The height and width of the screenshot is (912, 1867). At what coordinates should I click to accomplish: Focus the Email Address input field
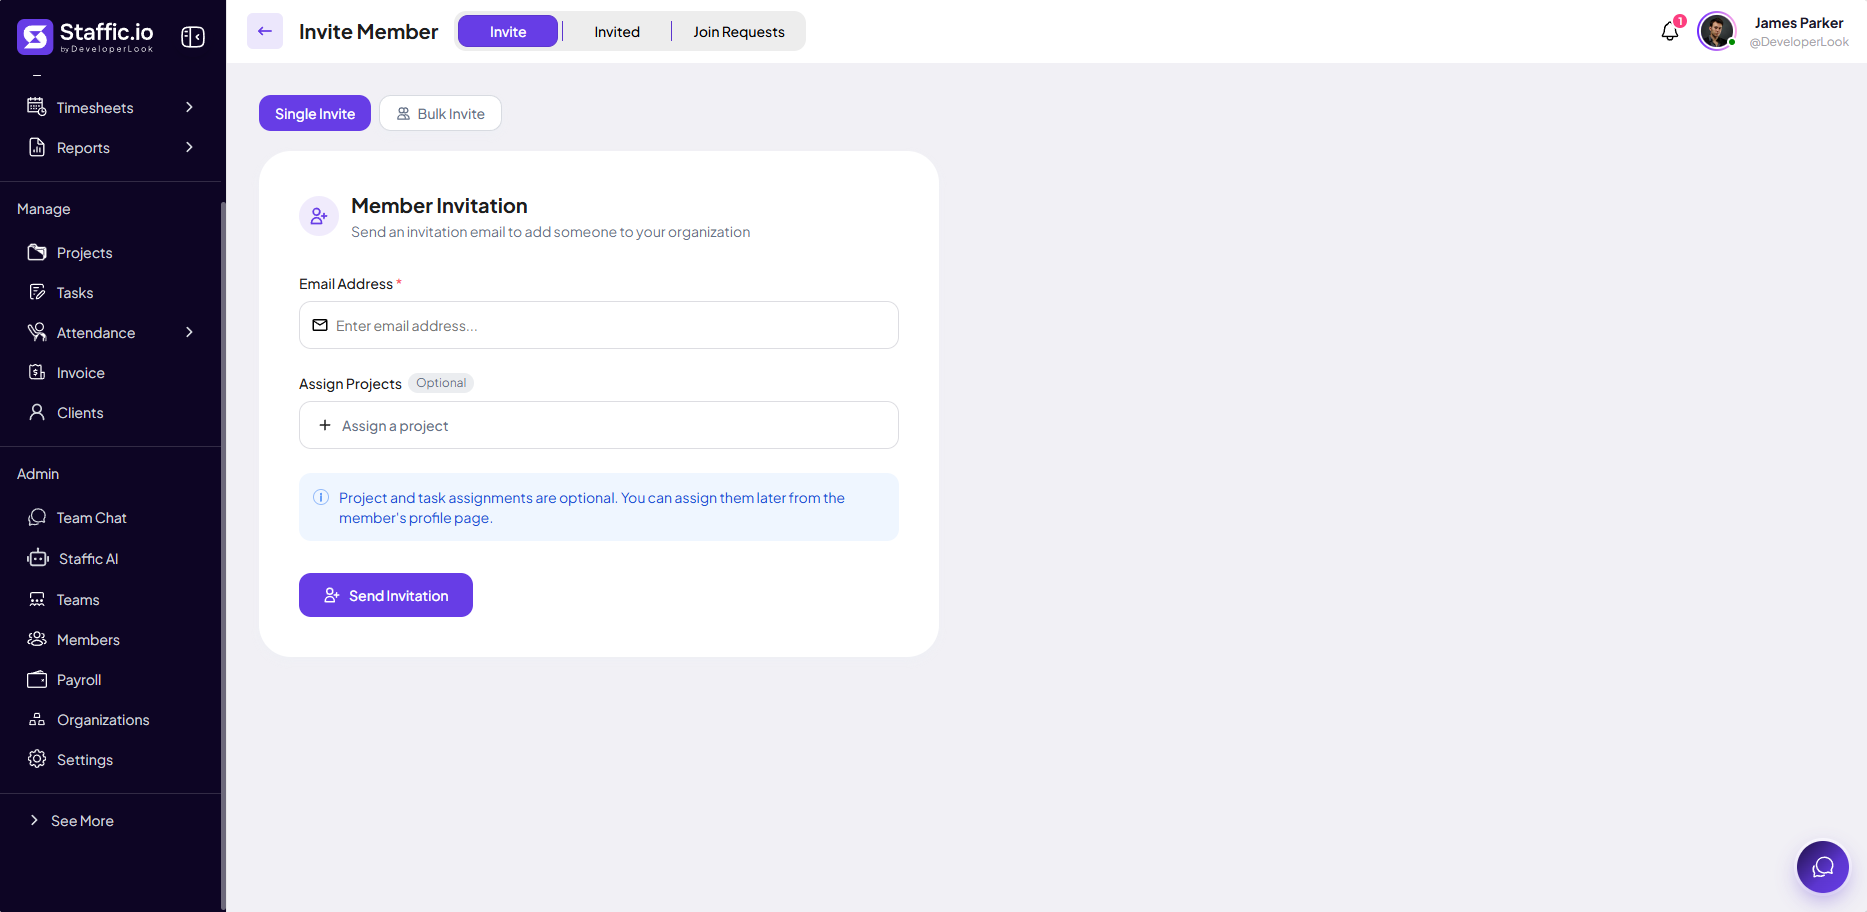(x=599, y=325)
